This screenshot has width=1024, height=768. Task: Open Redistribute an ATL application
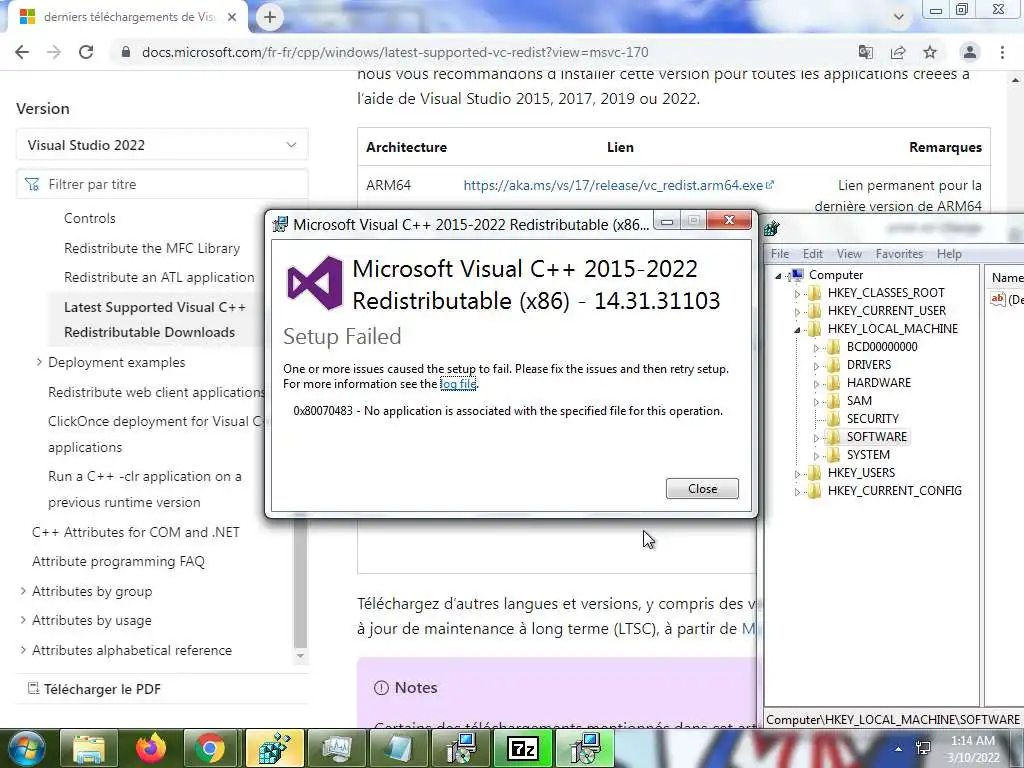tap(159, 277)
